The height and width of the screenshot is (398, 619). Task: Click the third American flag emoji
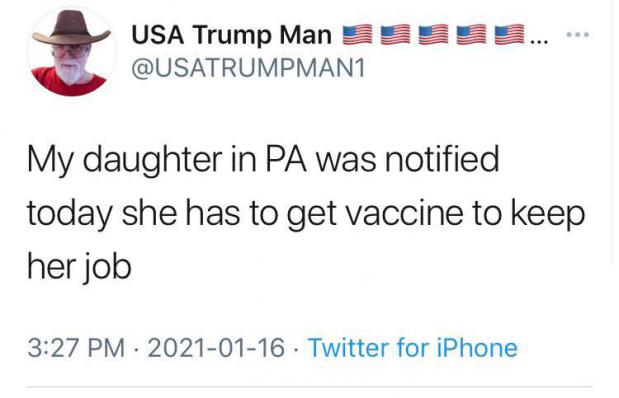pyautogui.click(x=434, y=35)
